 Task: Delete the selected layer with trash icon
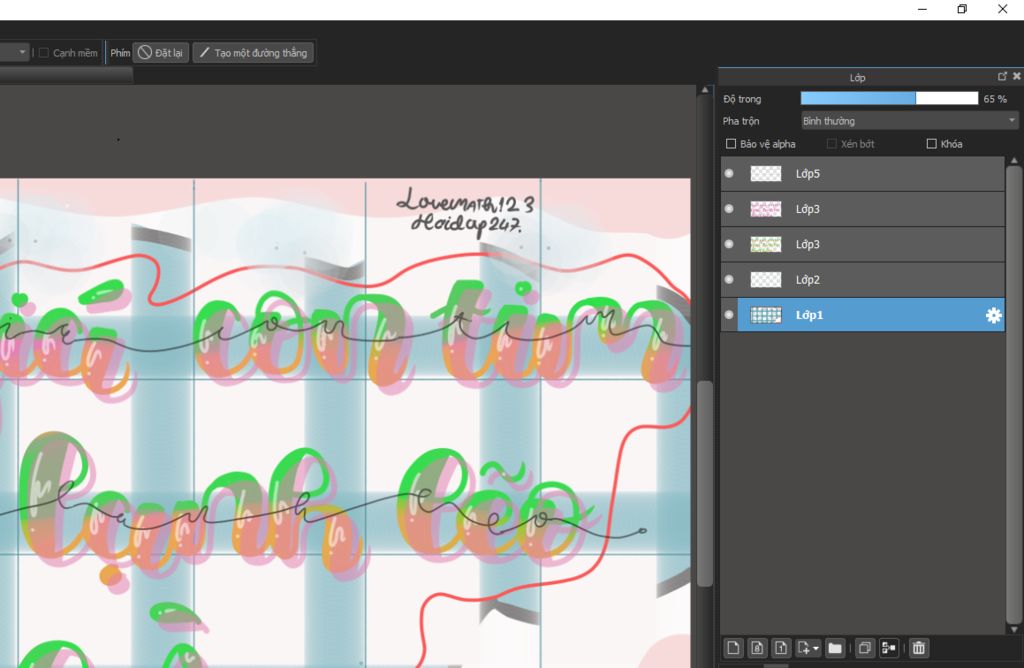pyautogui.click(x=919, y=648)
